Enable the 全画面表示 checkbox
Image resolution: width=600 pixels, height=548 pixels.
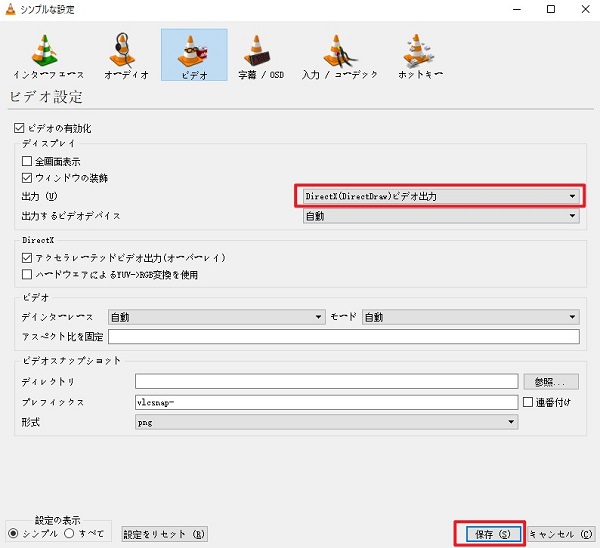tap(27, 161)
